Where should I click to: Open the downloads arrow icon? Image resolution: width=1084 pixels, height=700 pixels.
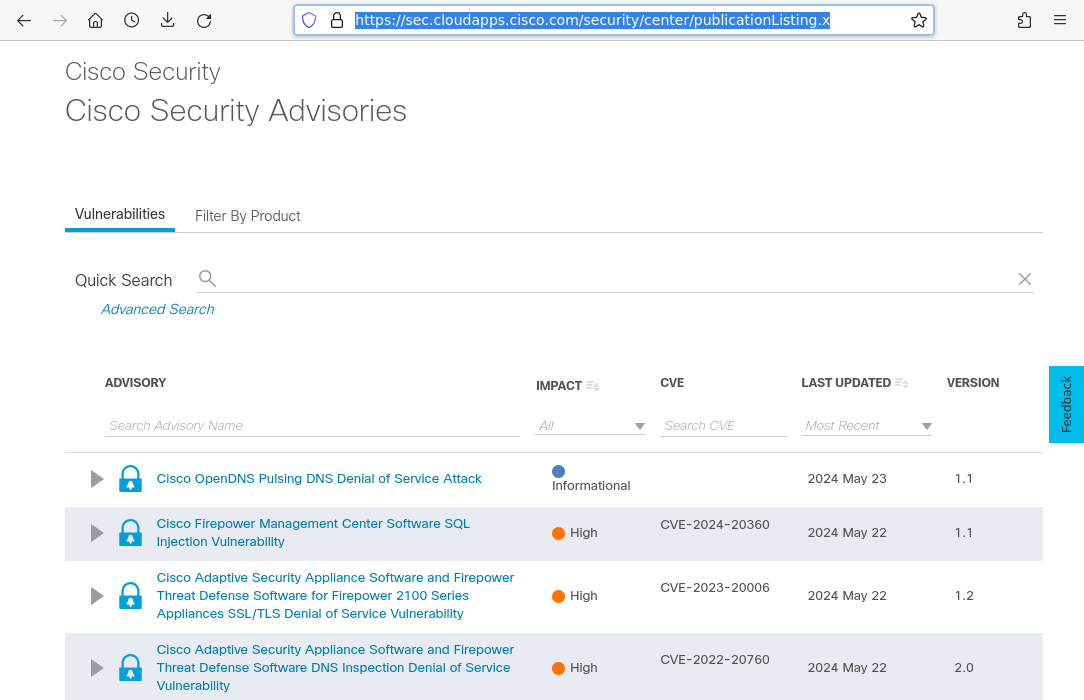pos(167,20)
